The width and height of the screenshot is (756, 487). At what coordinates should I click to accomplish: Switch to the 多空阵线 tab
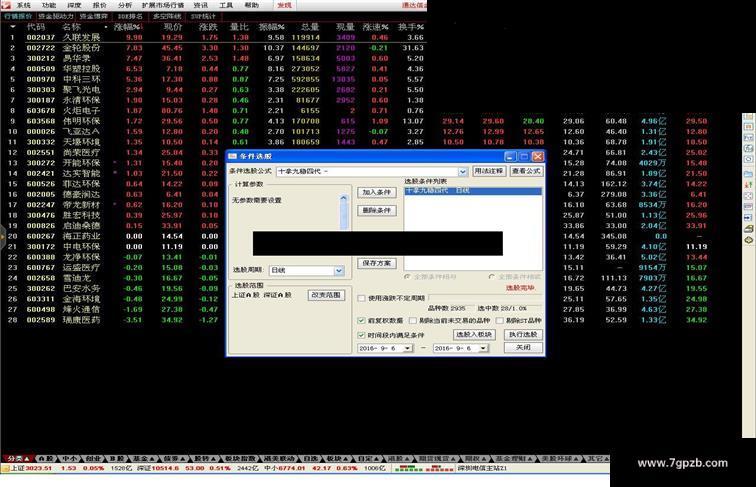click(x=167, y=16)
